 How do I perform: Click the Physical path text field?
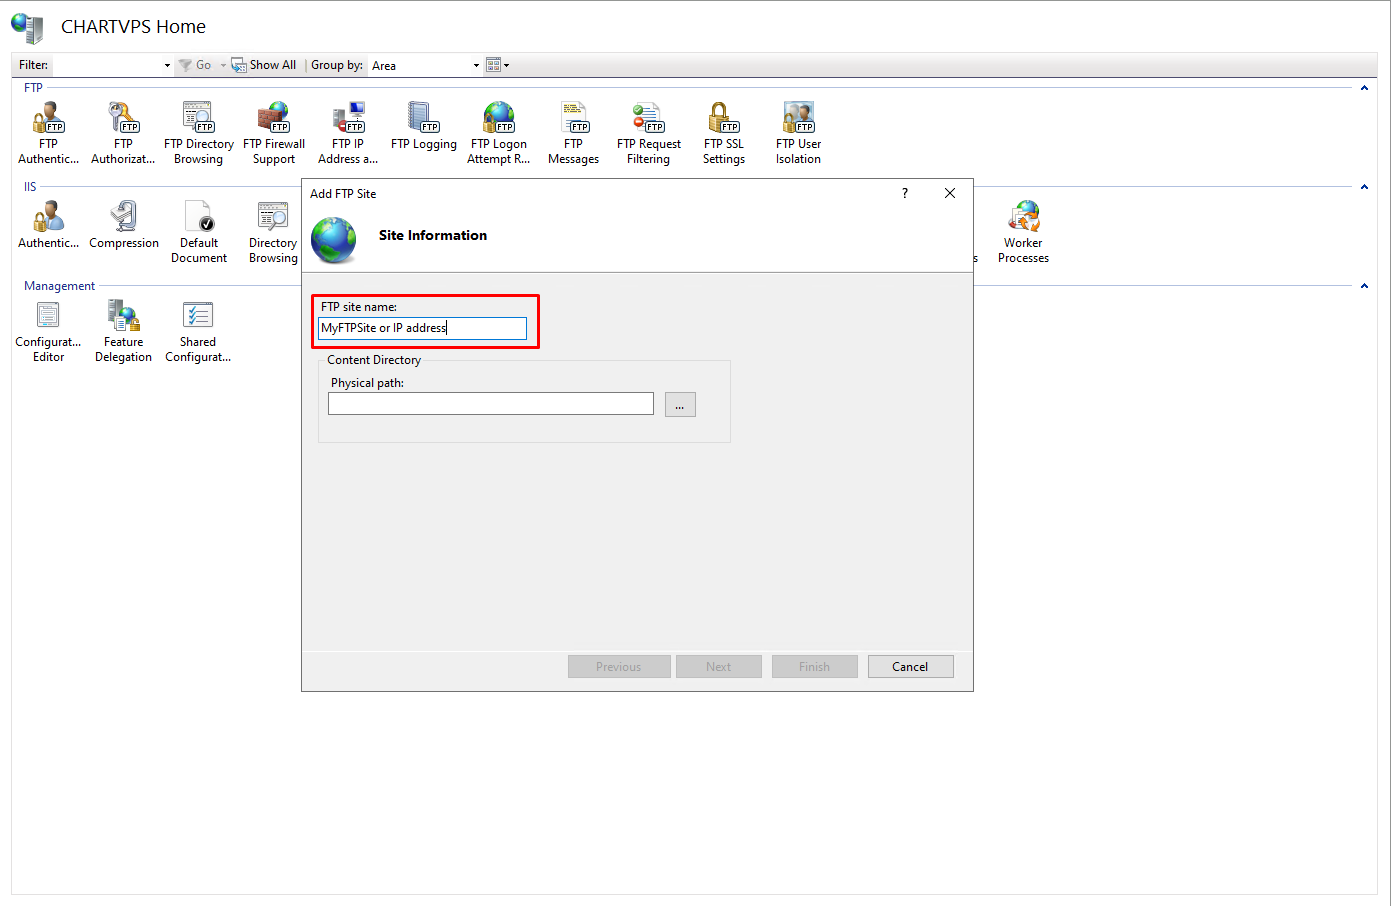point(490,404)
